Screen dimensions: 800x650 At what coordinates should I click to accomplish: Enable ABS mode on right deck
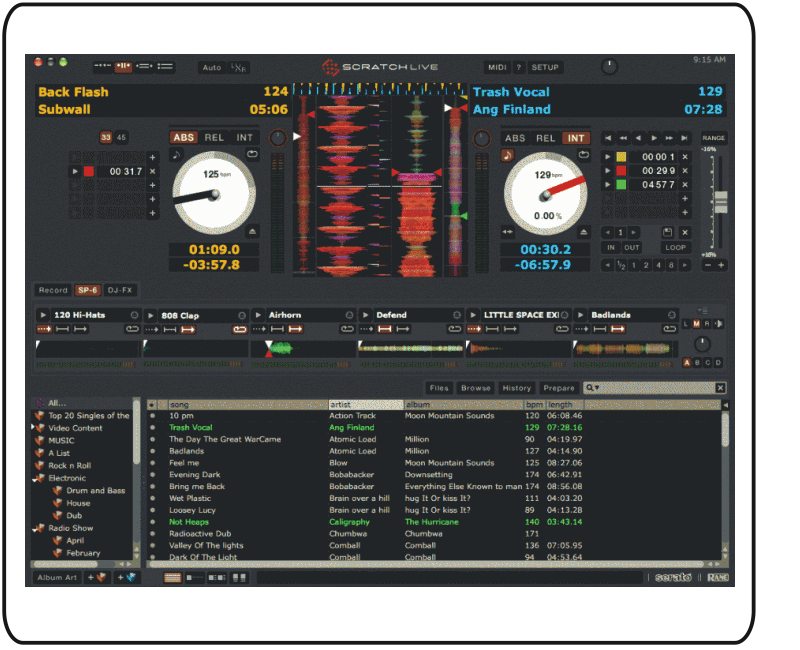515,138
